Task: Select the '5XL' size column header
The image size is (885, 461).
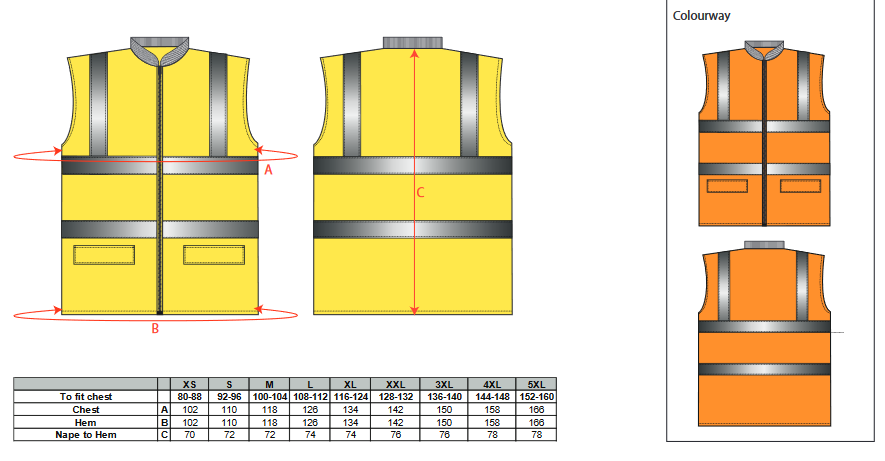Action: (x=536, y=384)
